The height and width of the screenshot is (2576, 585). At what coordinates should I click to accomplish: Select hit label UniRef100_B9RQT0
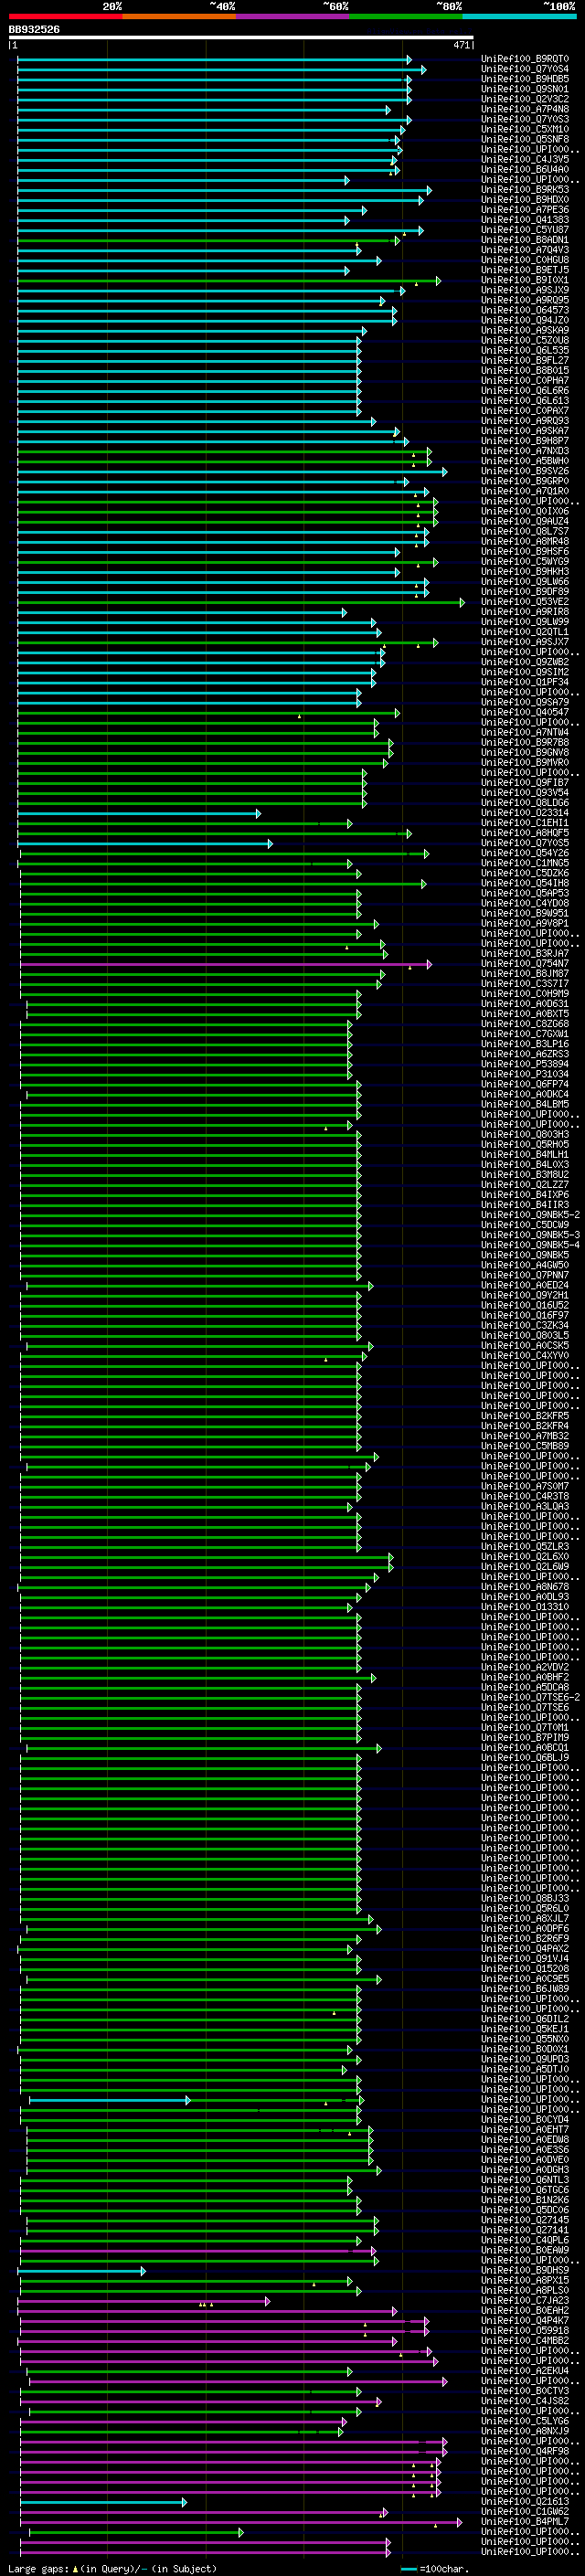[x=525, y=59]
